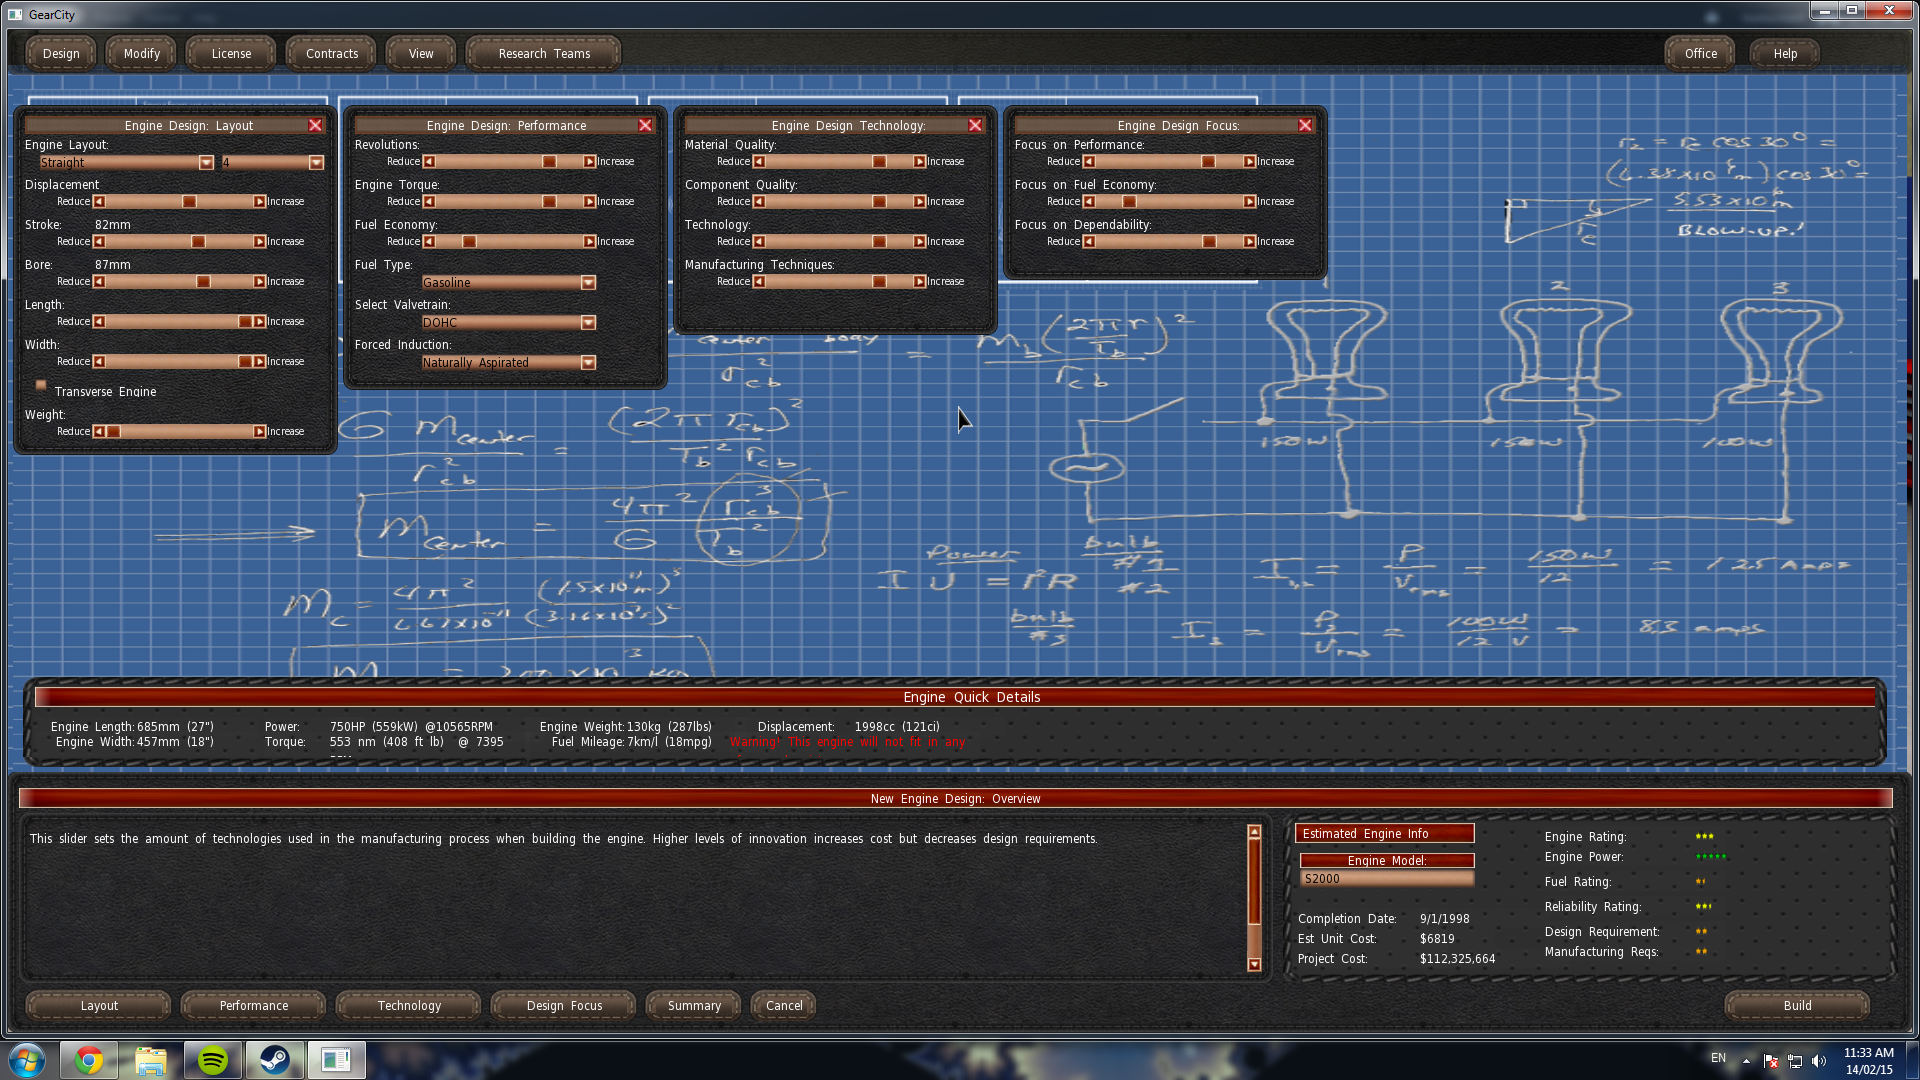1920x1080 pixels.
Task: Open the Naturally Aspirated induction dropdown
Action: pos(588,363)
